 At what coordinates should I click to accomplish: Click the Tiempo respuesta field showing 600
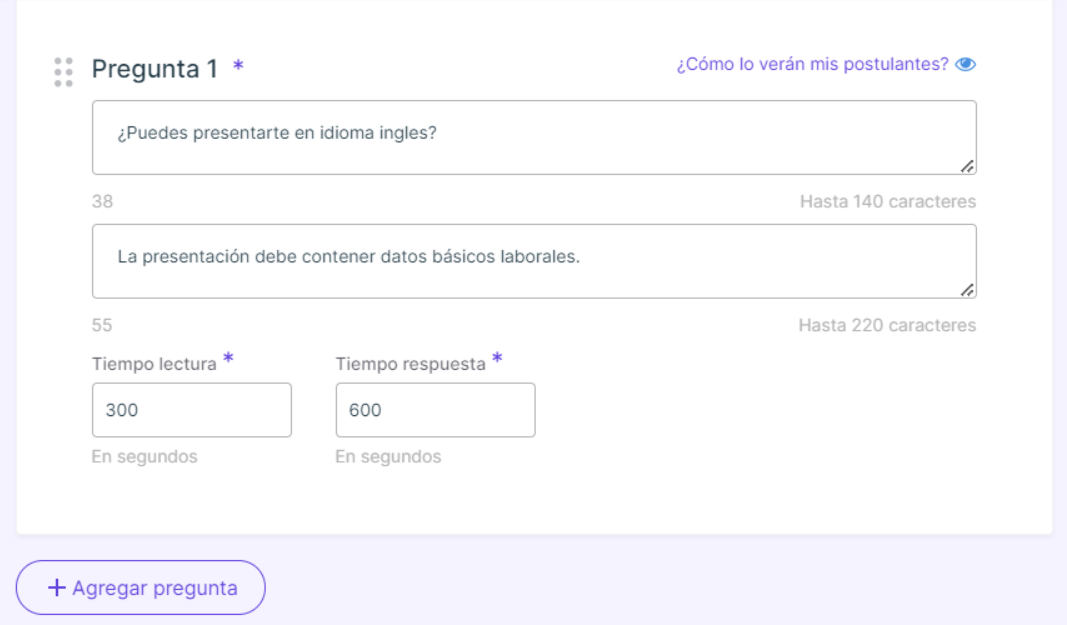436,410
